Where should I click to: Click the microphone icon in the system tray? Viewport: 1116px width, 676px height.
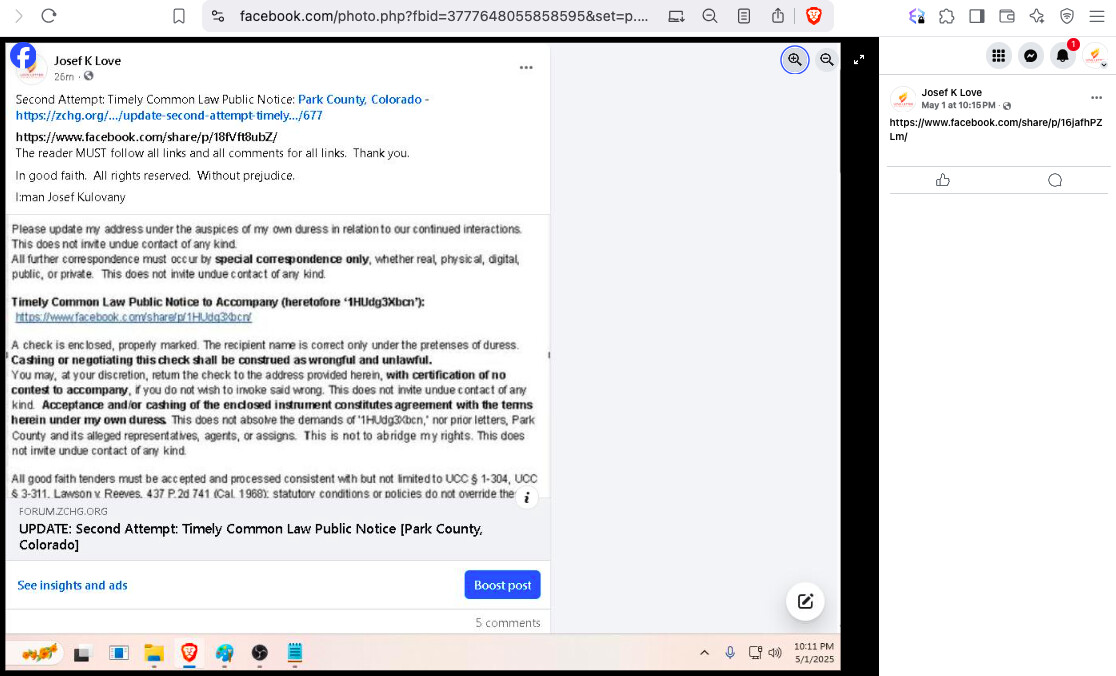tap(730, 653)
